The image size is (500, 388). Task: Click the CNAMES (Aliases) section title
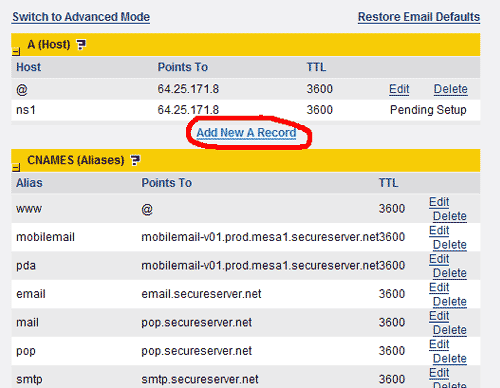(76, 160)
